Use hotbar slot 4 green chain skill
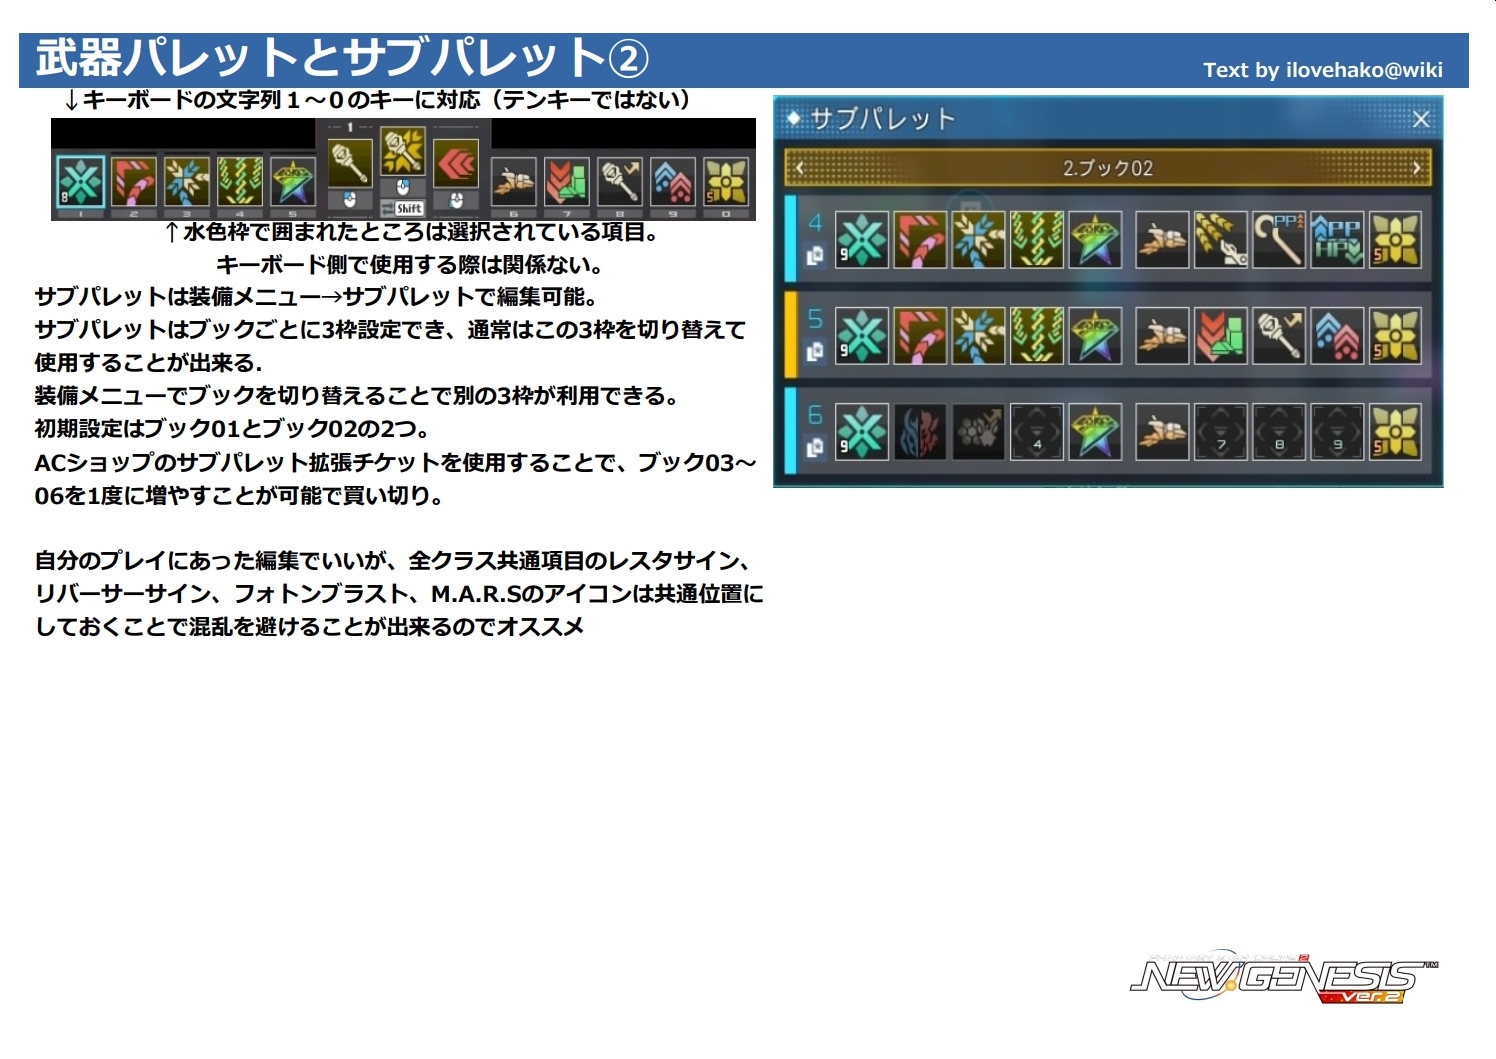The height and width of the screenshot is (1059, 1496). [240, 182]
